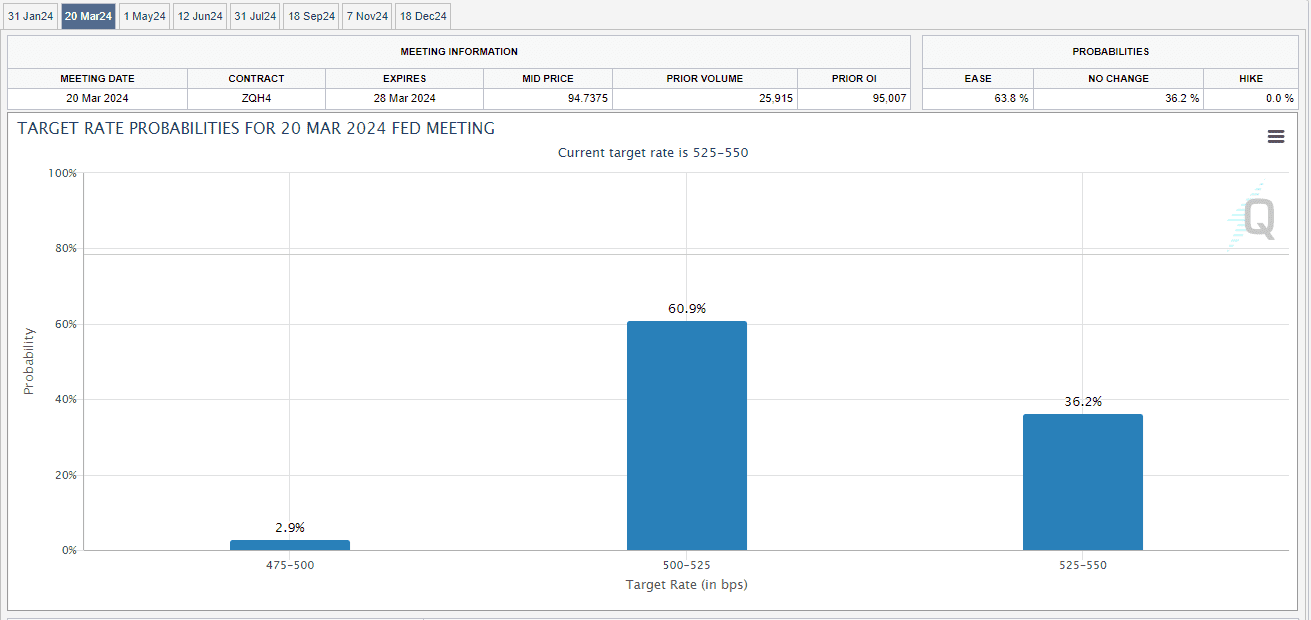The image size is (1311, 620).
Task: Switch to the 31 Jan24 meeting tab
Action: point(30,16)
